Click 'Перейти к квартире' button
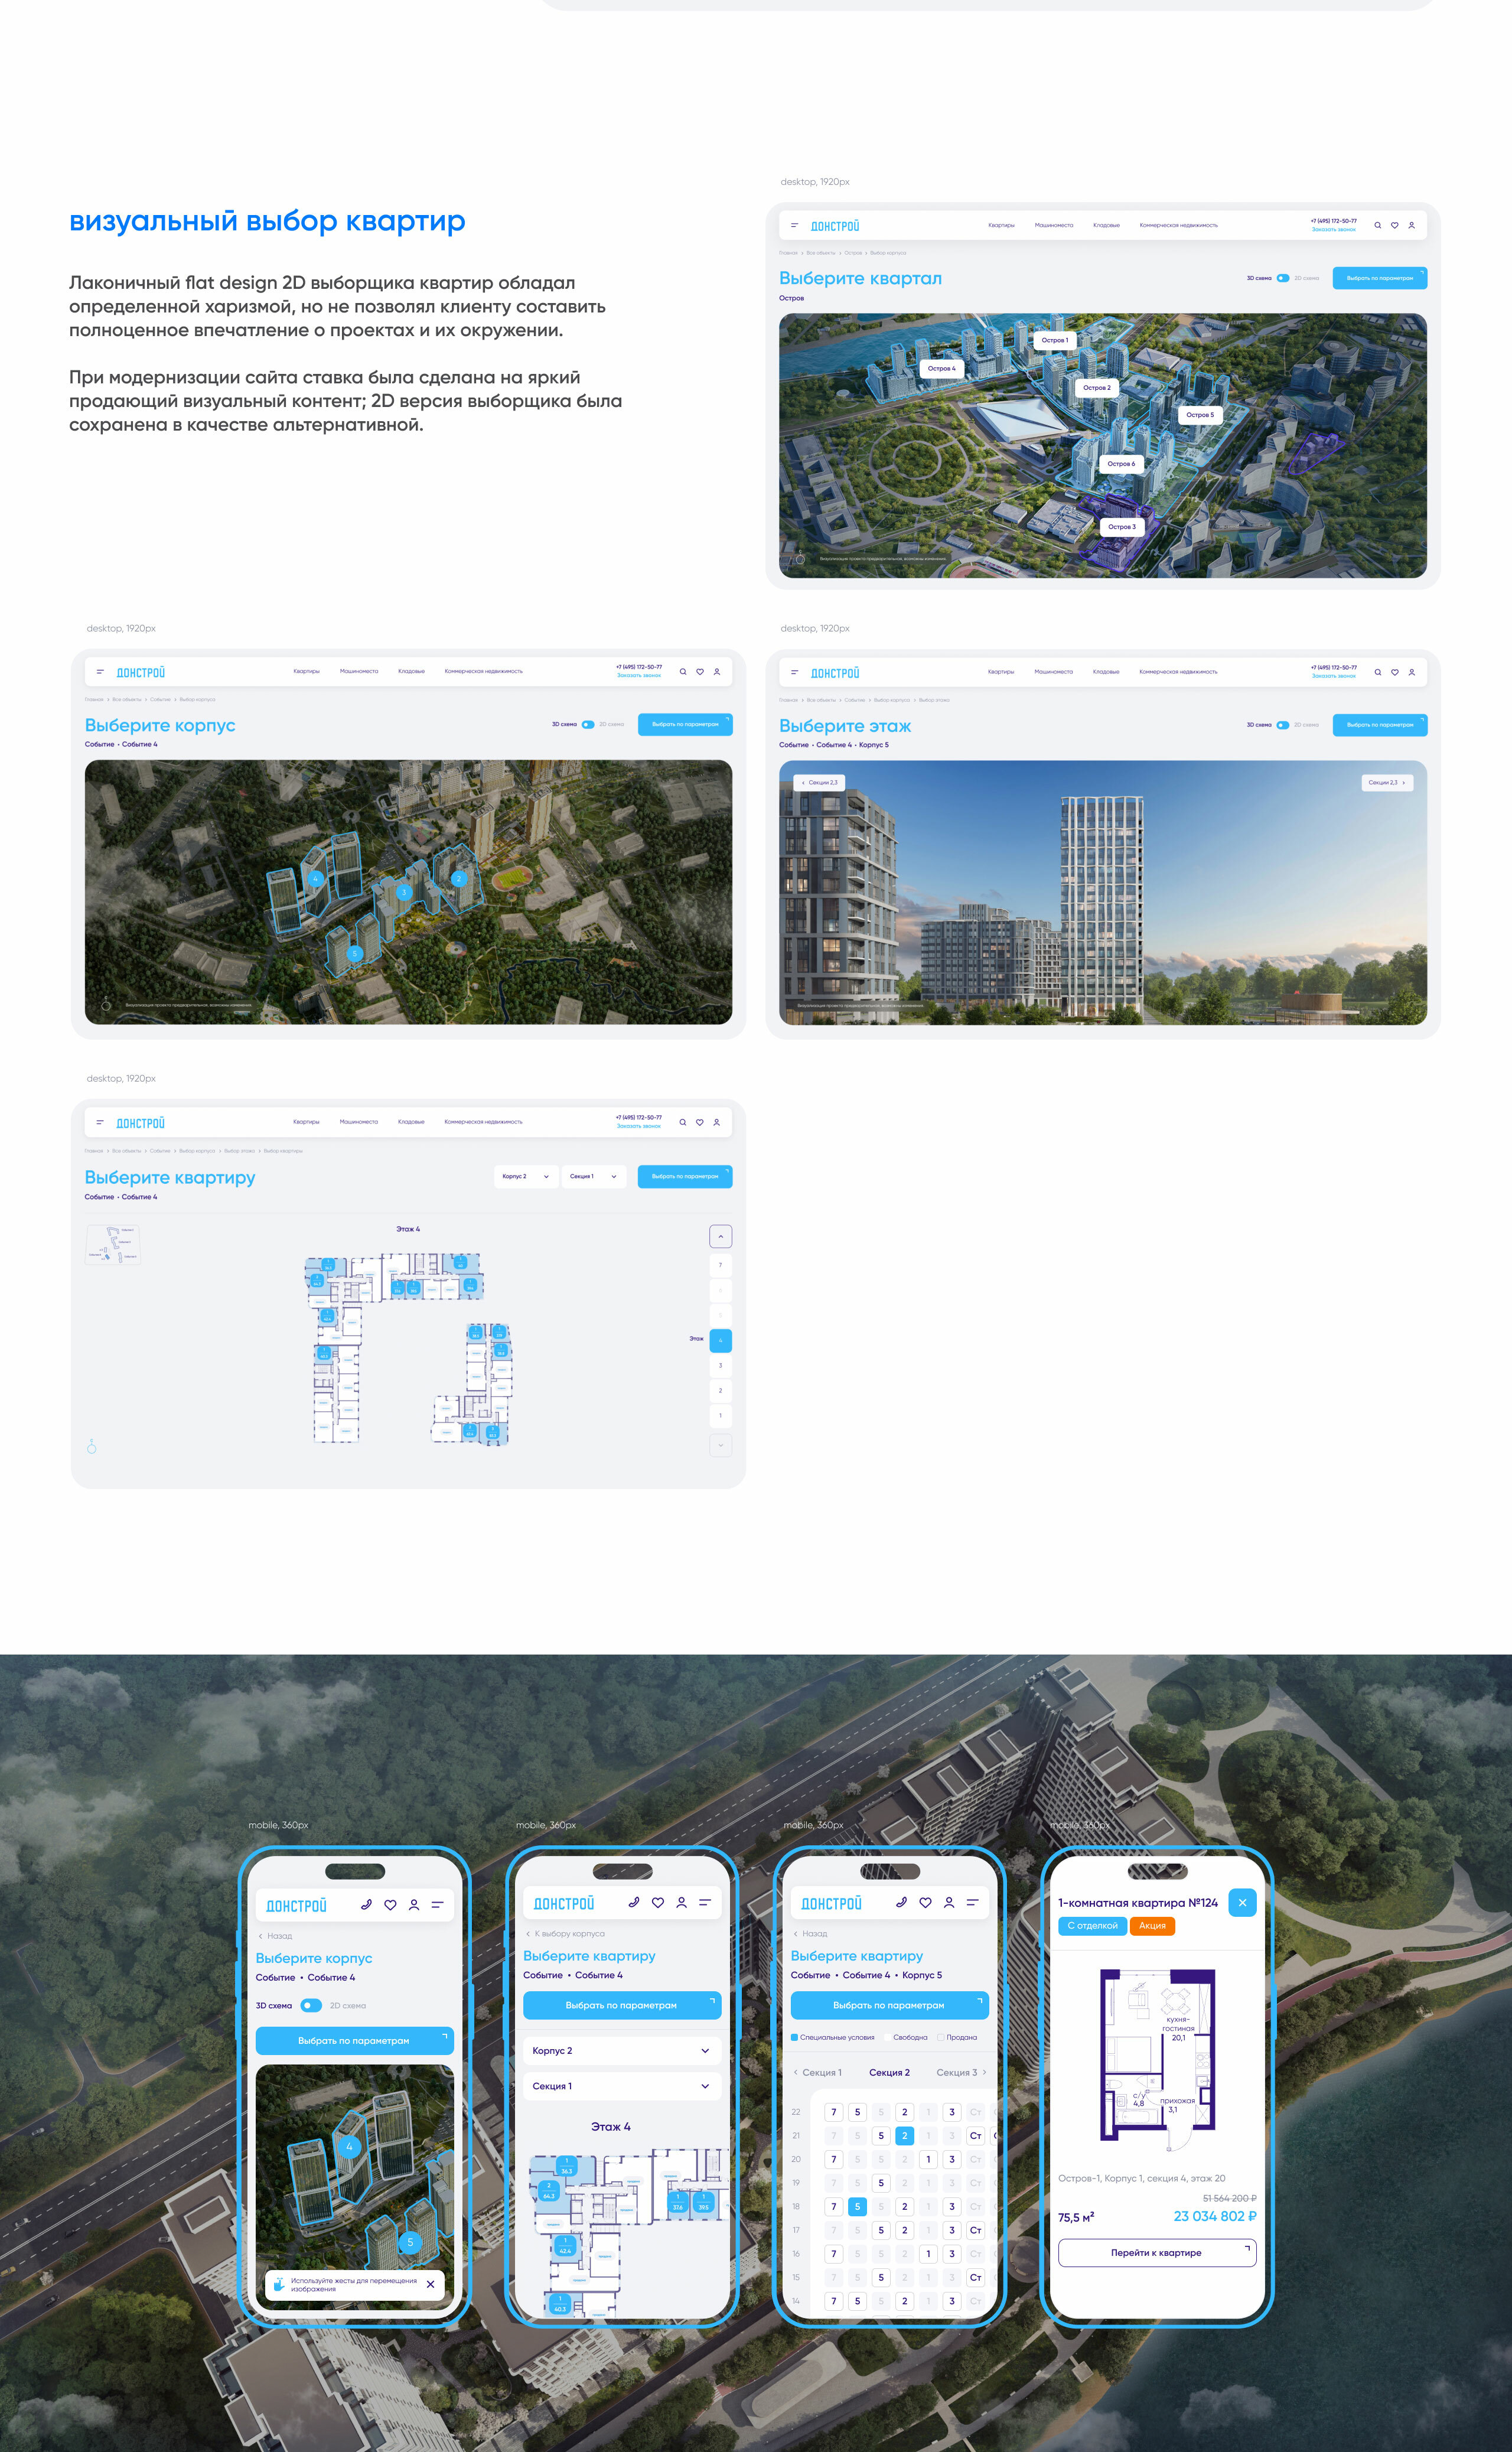The height and width of the screenshot is (2452, 1512). pos(1156,2253)
